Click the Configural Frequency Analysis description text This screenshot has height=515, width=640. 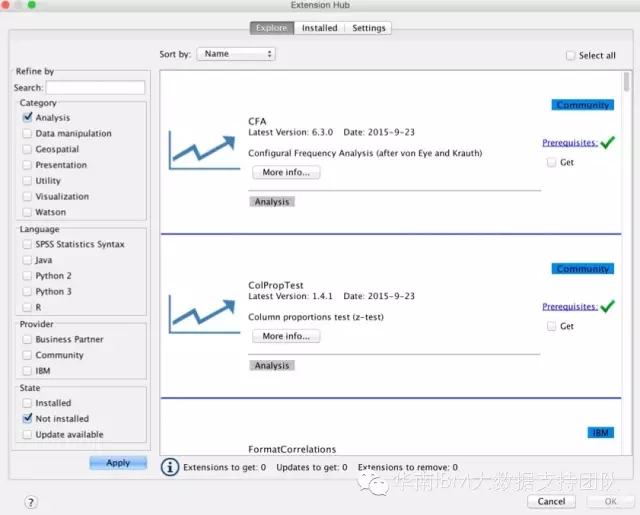click(x=365, y=153)
